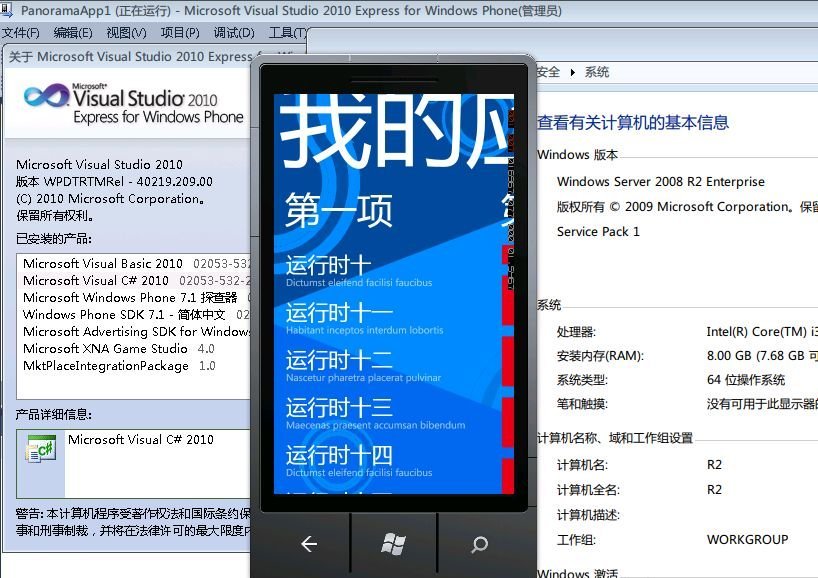Select Microsoft Windows Phone 7.1 探查器 row
818x578 pixels.
pos(134,298)
